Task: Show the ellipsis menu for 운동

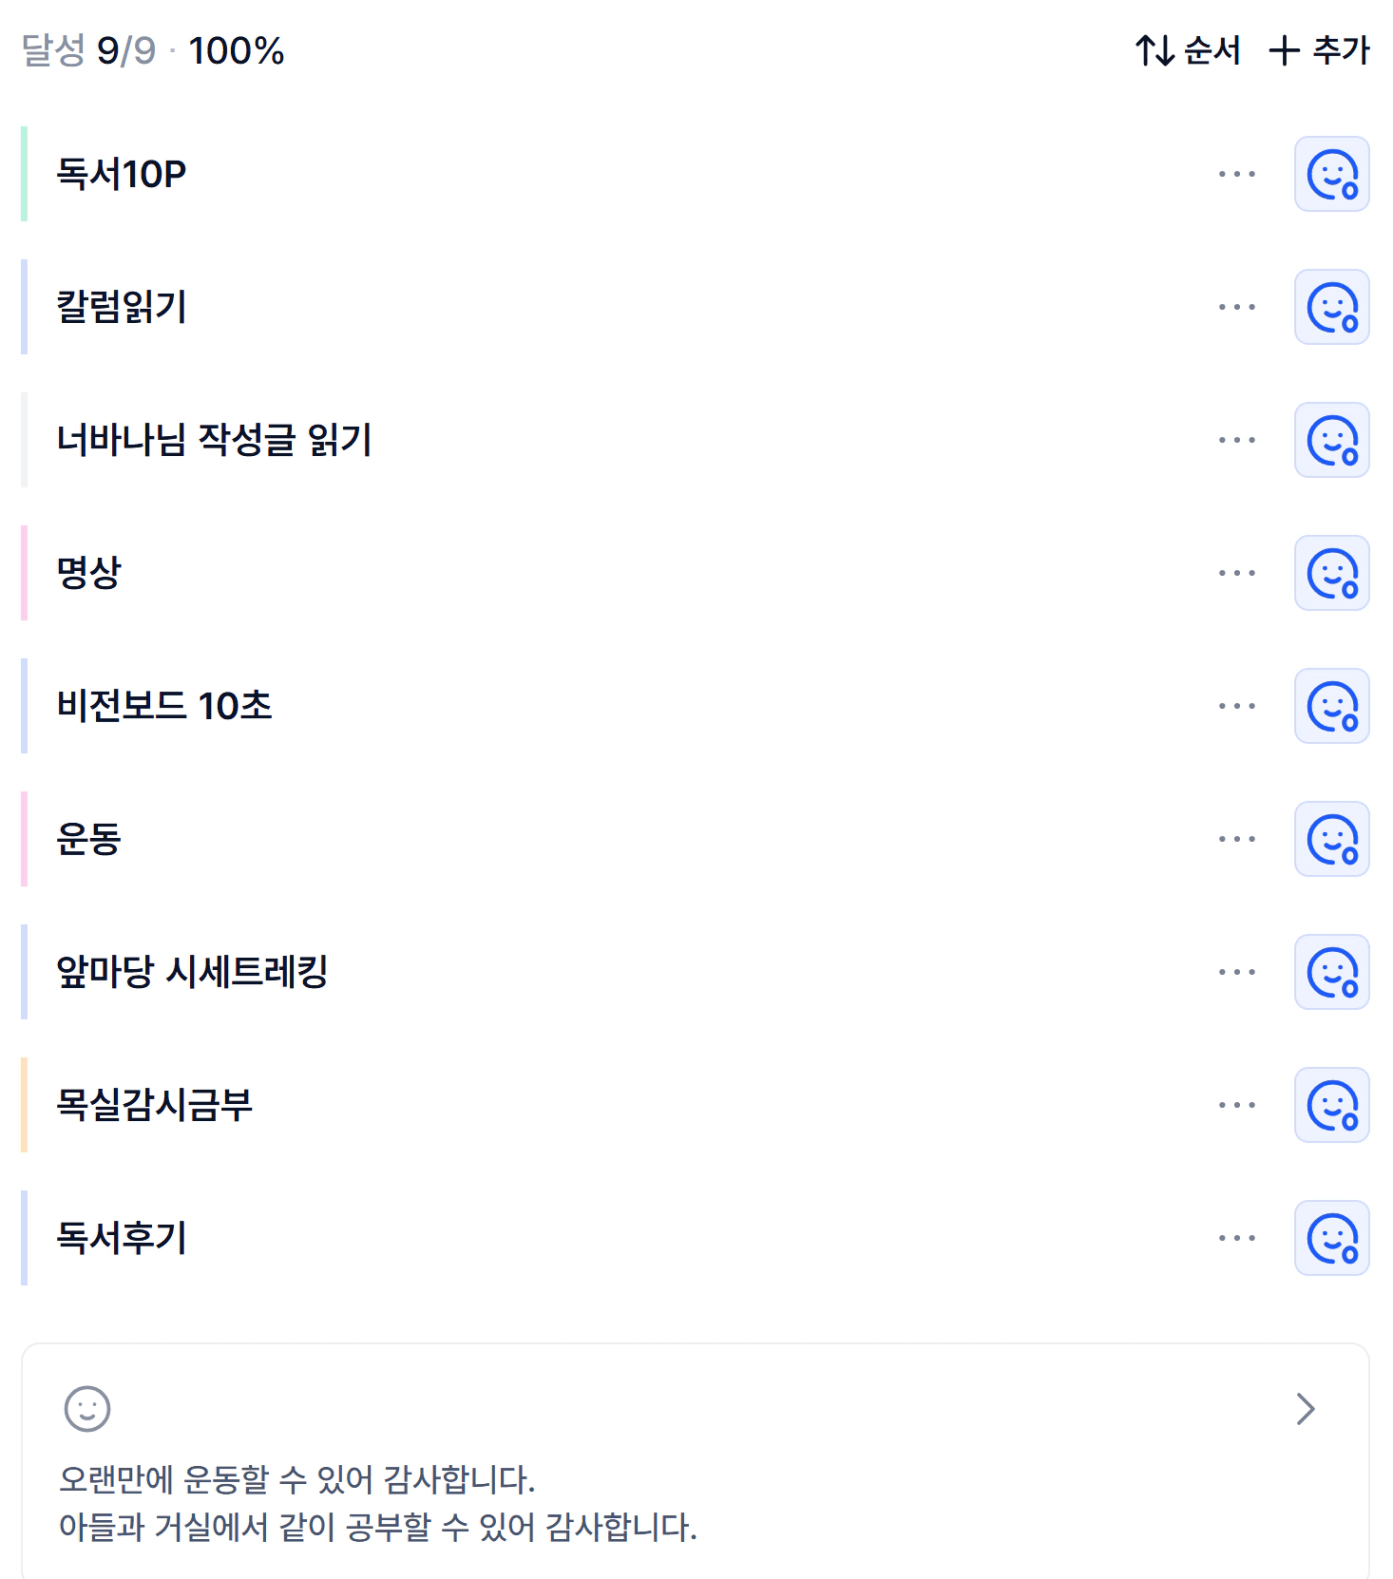Action: 1236,839
